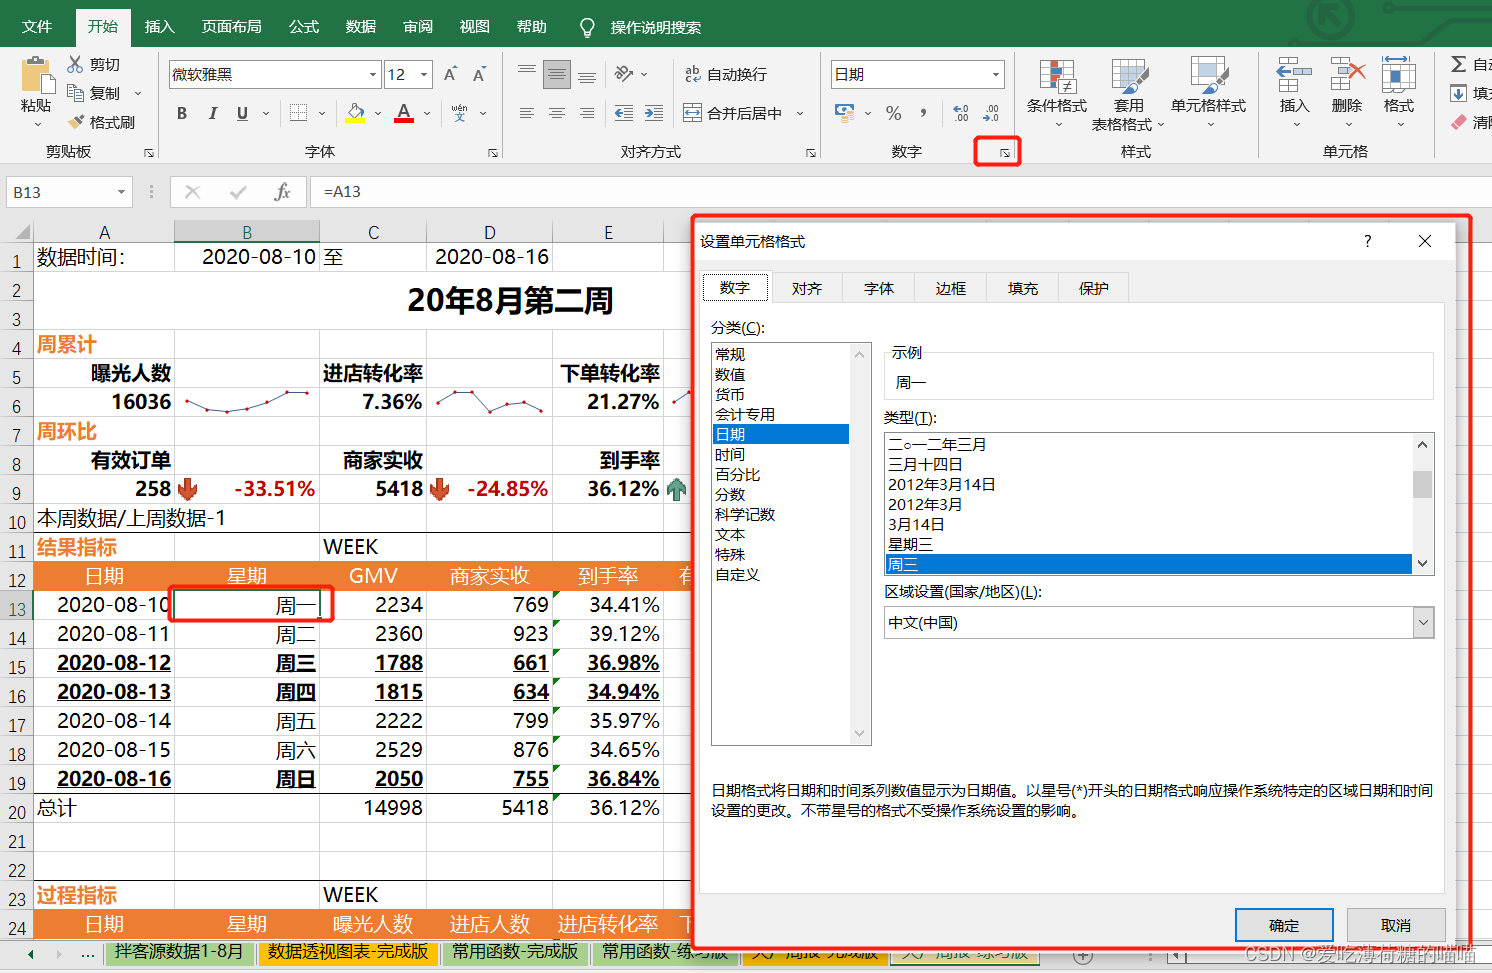The image size is (1492, 973).
Task: Click the Cut (剪切) scissors icon
Action: pos(75,64)
